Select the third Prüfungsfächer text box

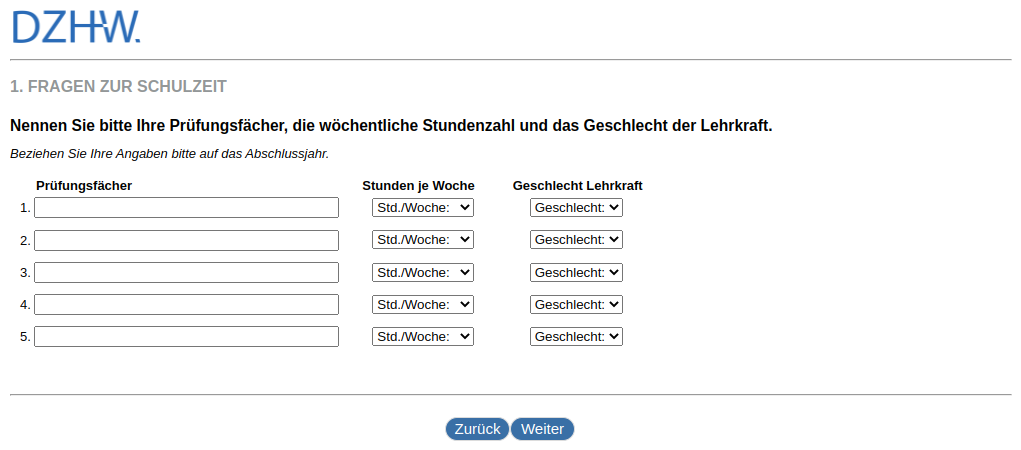pyautogui.click(x=186, y=272)
